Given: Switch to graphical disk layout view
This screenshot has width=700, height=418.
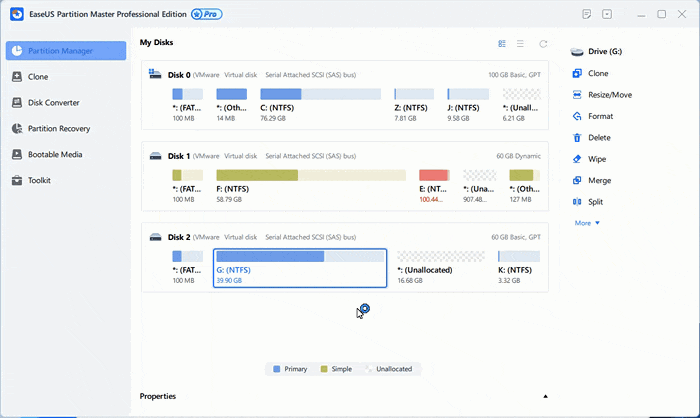Looking at the screenshot, I should tap(502, 44).
